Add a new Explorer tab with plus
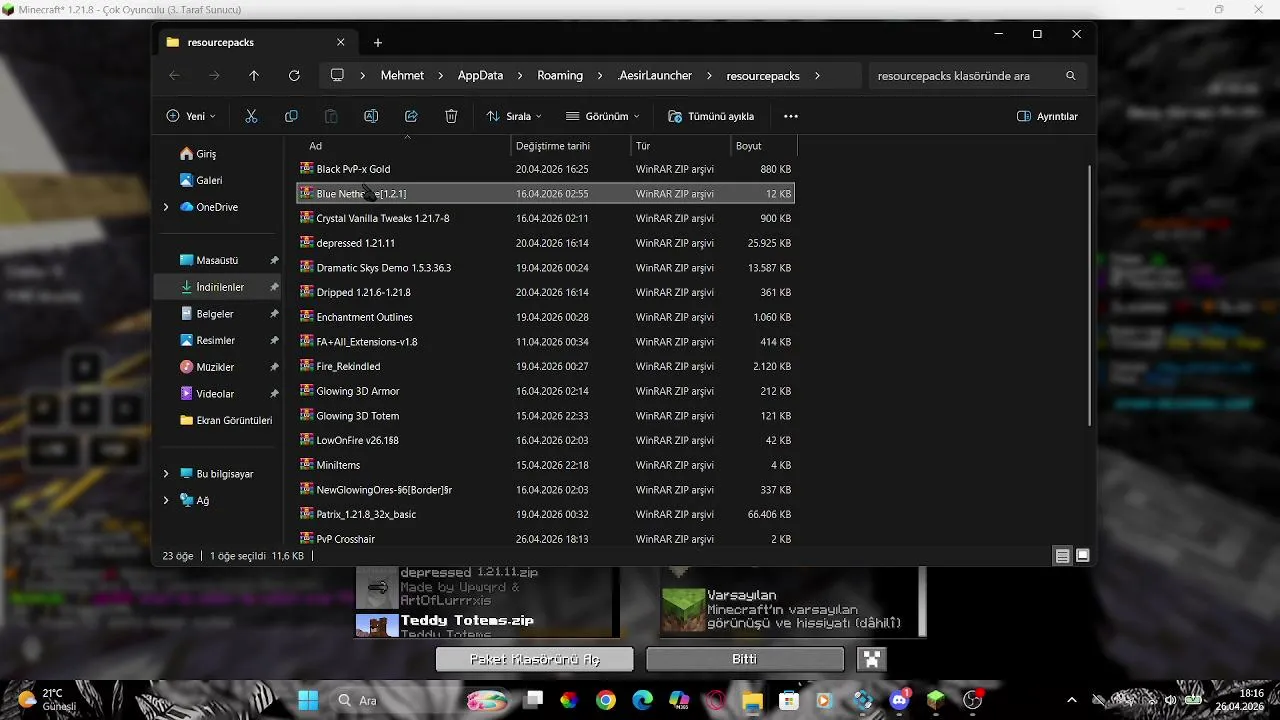Image resolution: width=1280 pixels, height=720 pixels. pos(377,42)
